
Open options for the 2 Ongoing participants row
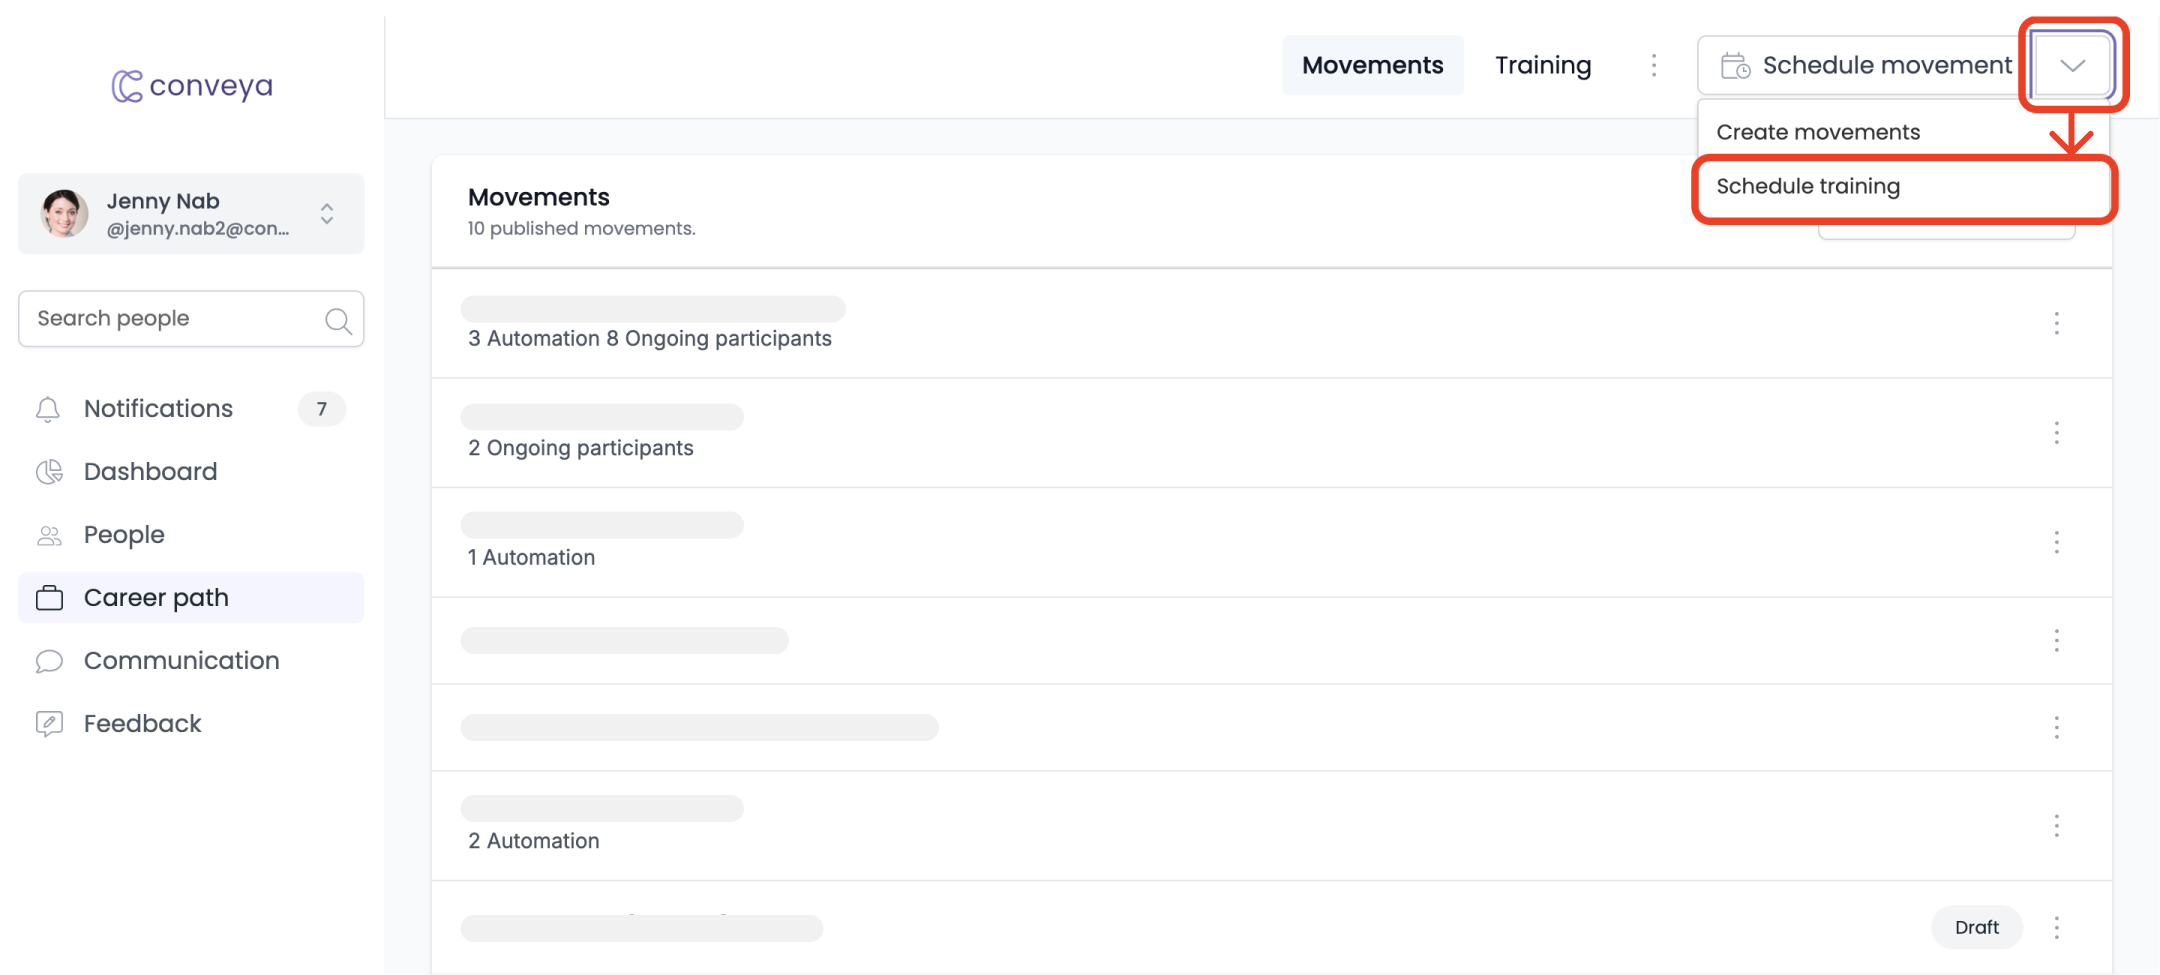coord(2056,433)
